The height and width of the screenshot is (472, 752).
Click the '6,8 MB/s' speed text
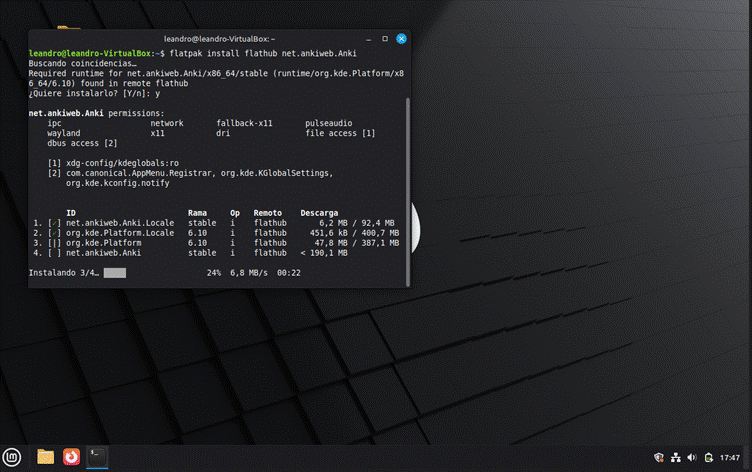(x=249, y=273)
